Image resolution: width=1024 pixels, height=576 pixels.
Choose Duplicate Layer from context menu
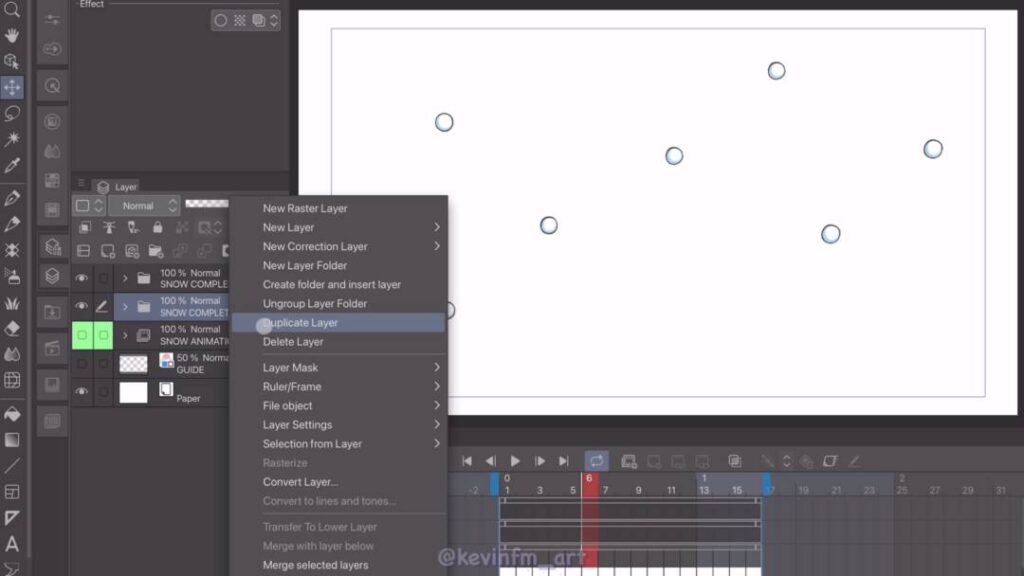(x=339, y=323)
